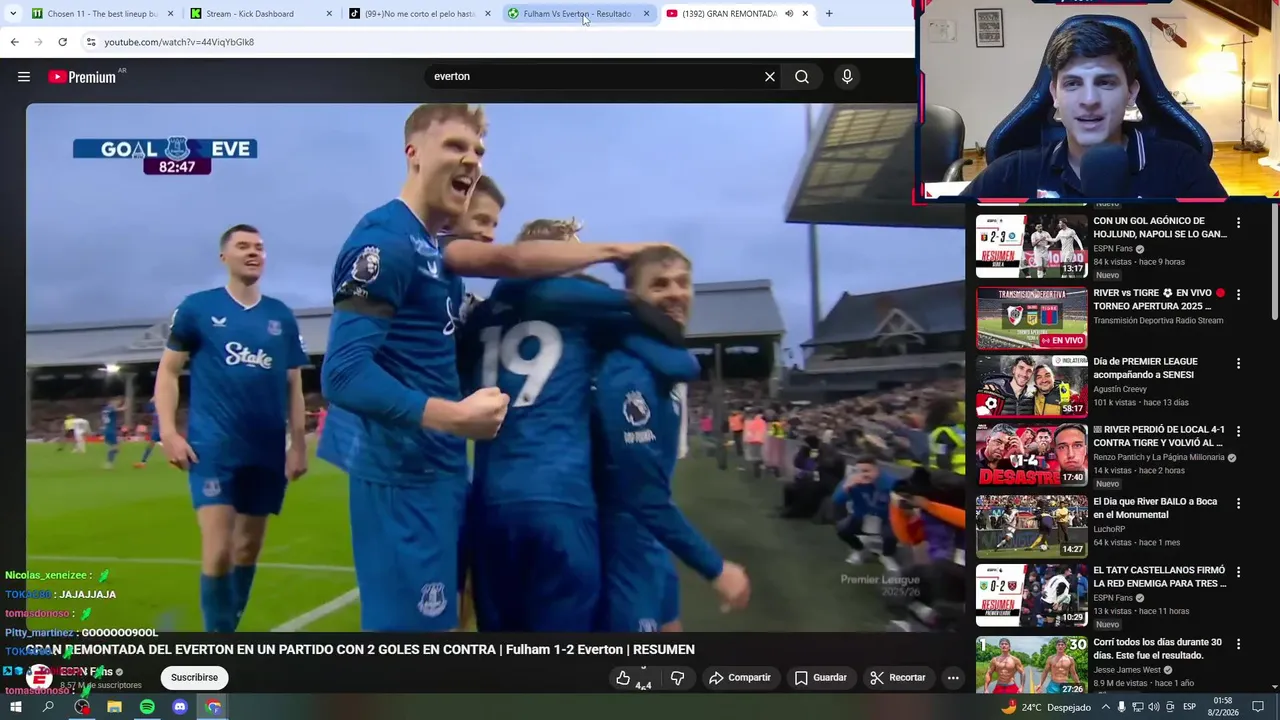1280x720 pixels.
Task: Open options for Día de Premier League
Action: 1238,363
